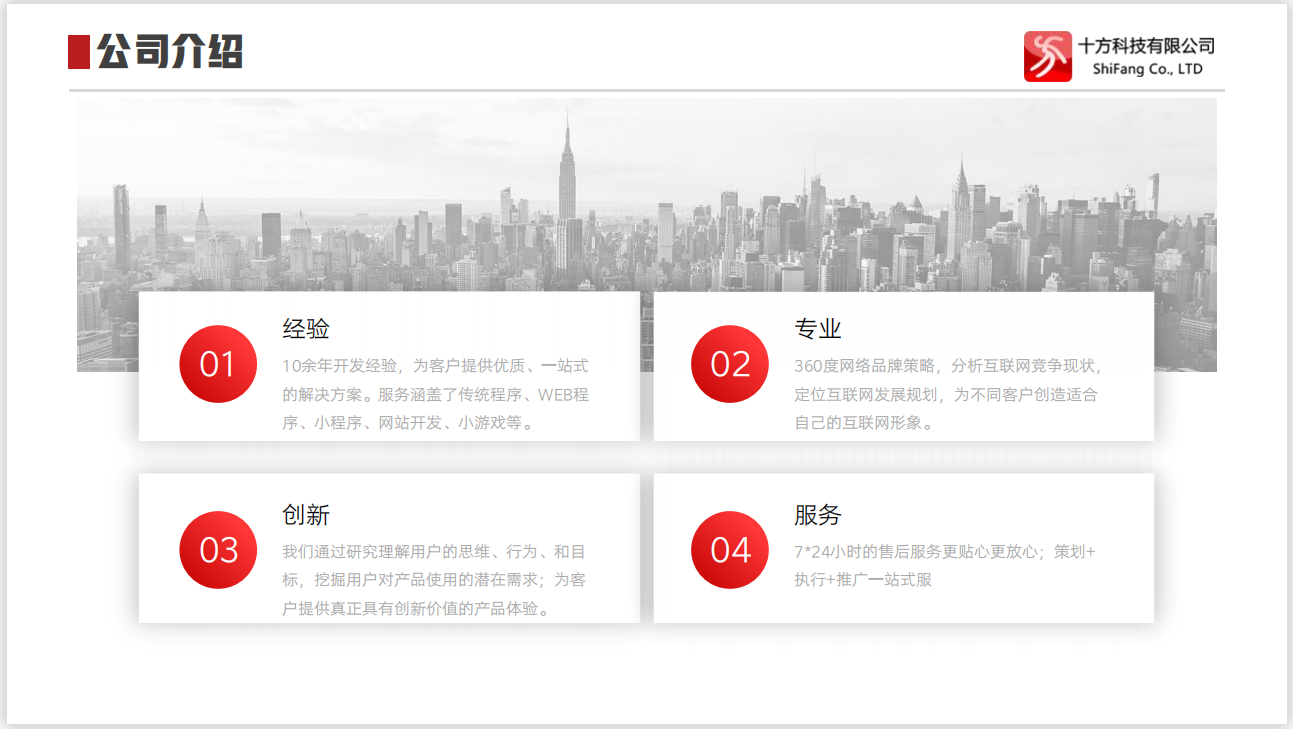
Task: Select the red 02 circle badge
Action: click(x=730, y=364)
